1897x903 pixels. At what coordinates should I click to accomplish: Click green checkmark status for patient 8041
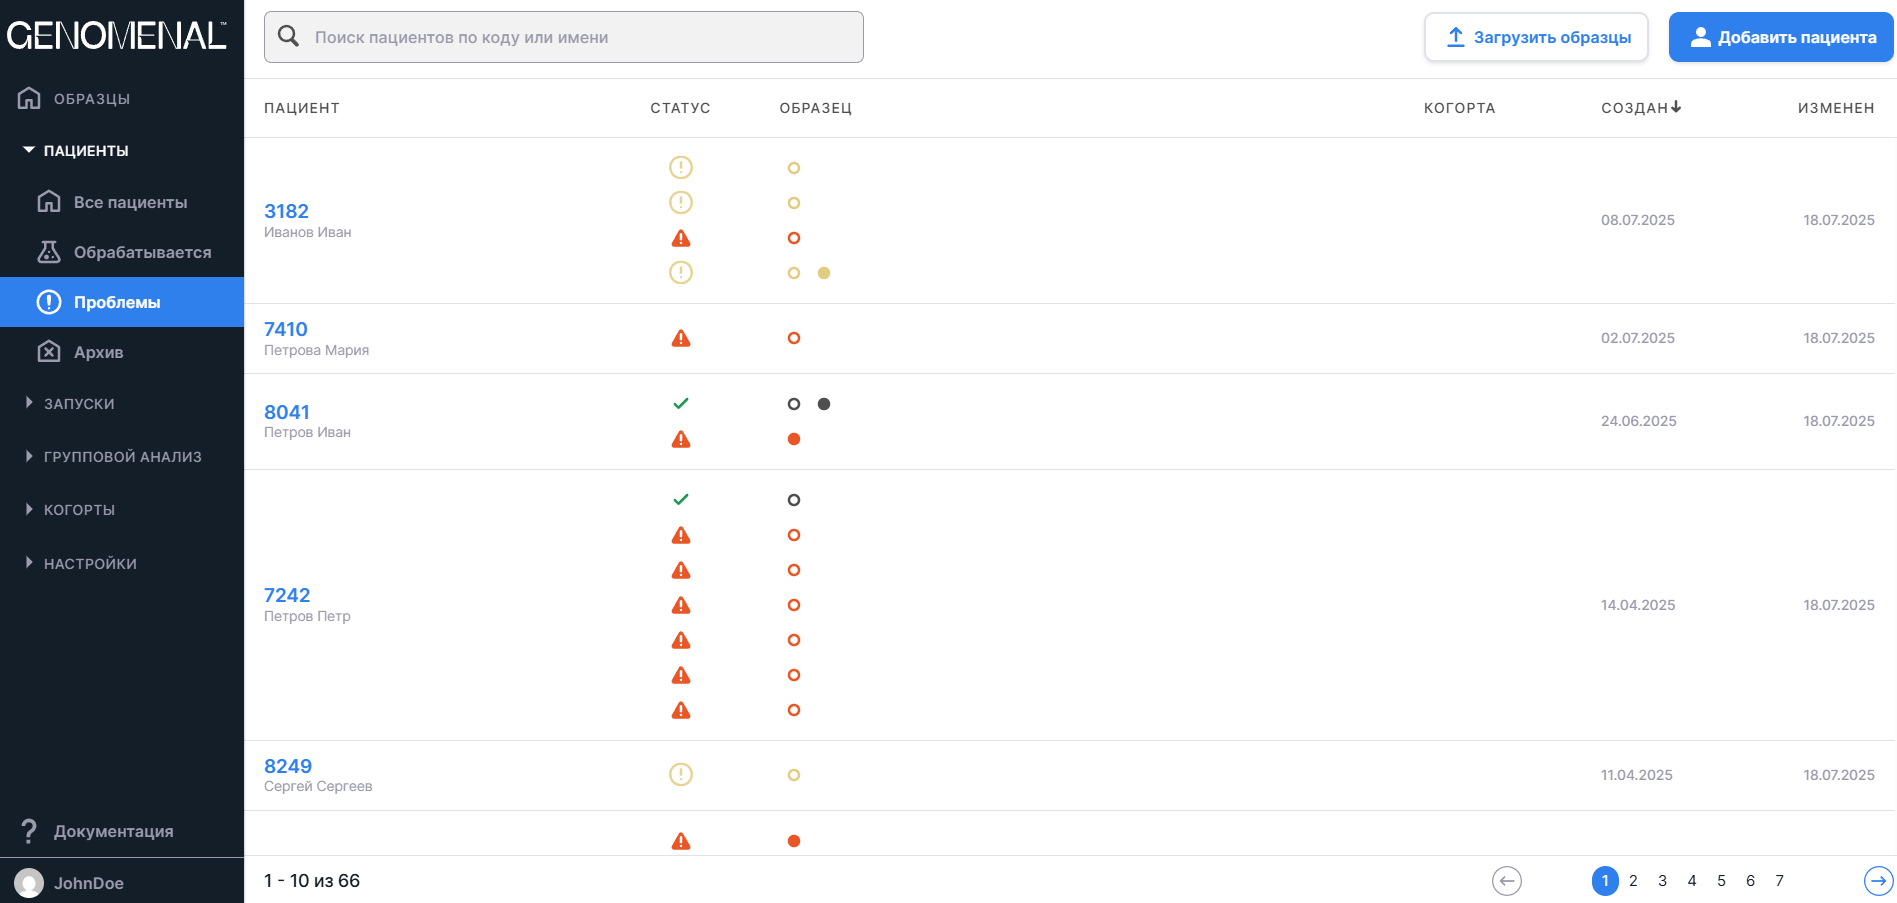click(681, 404)
